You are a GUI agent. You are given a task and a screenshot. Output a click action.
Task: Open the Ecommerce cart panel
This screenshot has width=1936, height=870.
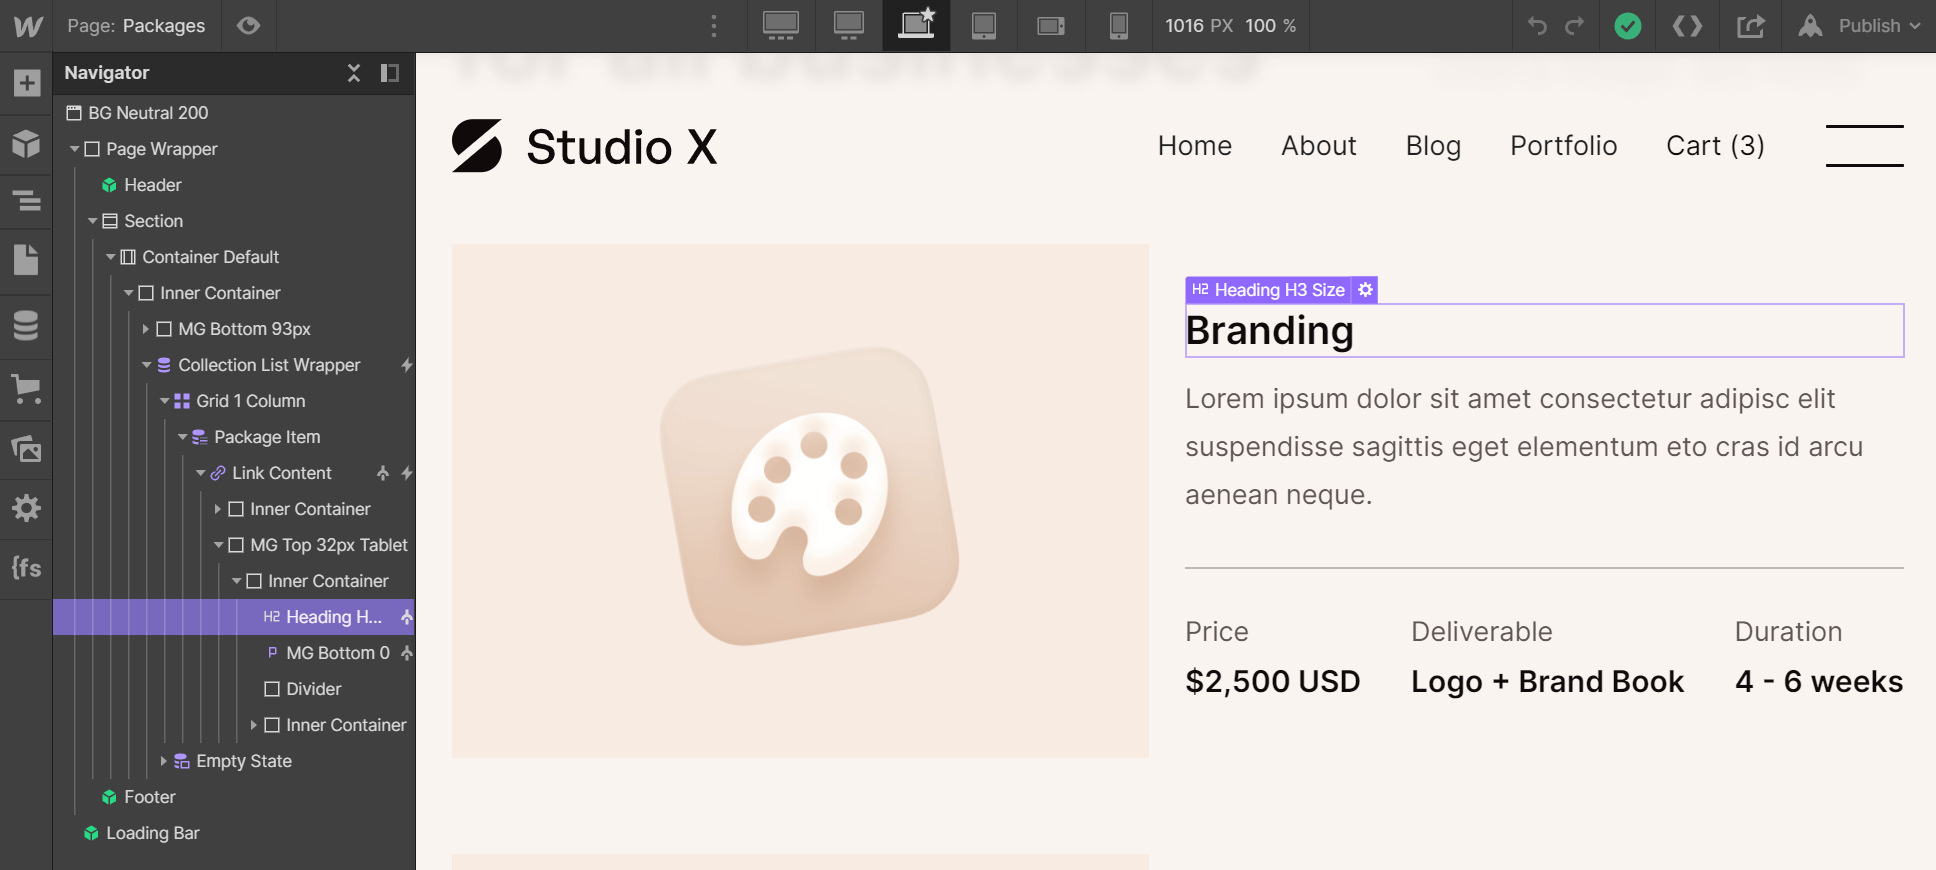pos(26,389)
